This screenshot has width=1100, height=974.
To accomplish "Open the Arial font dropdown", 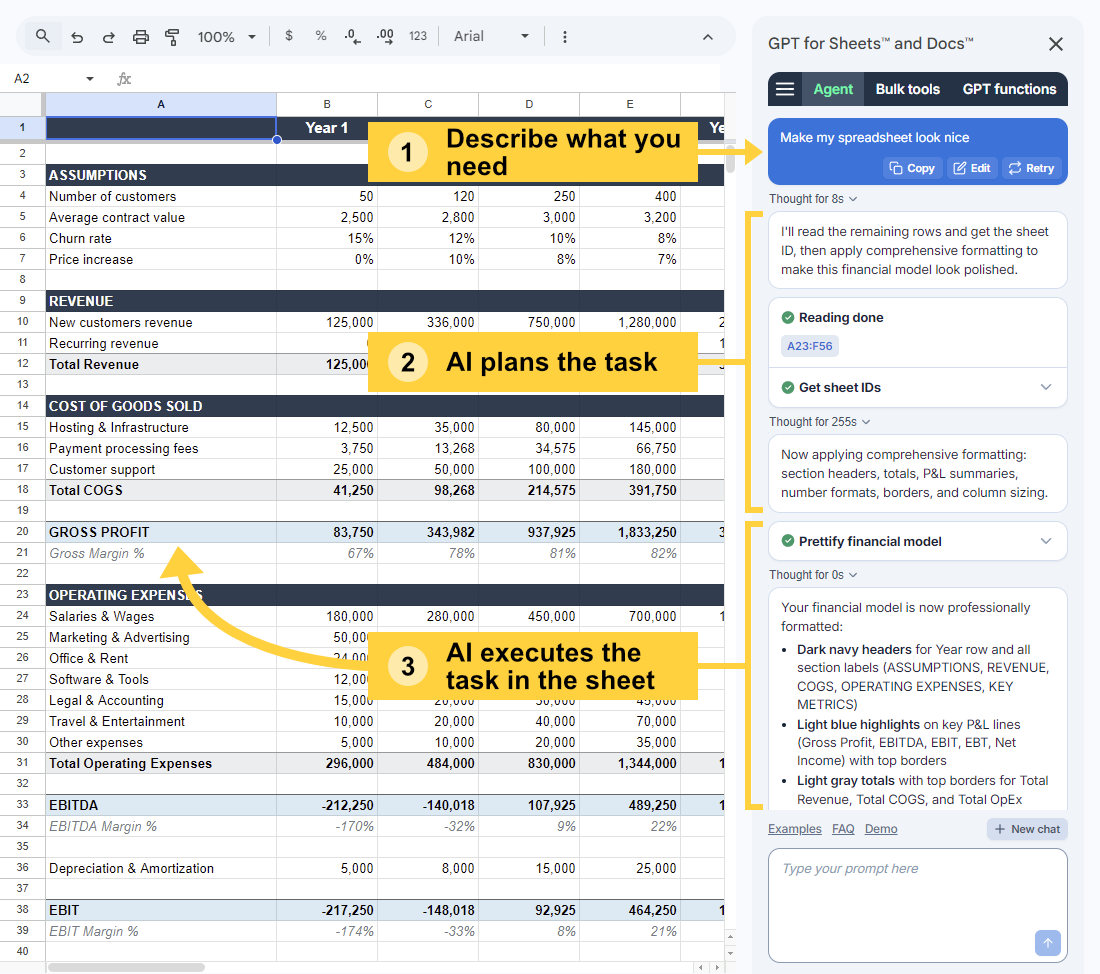I will pos(490,36).
